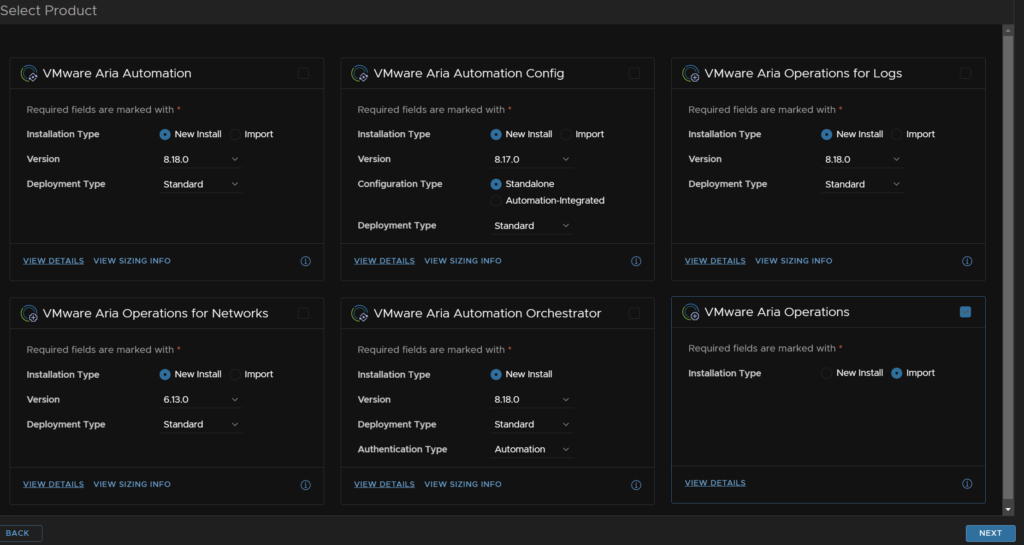This screenshot has height=545, width=1024.
Task: Open View Details for VMware Aria Automation
Action: coord(54,261)
